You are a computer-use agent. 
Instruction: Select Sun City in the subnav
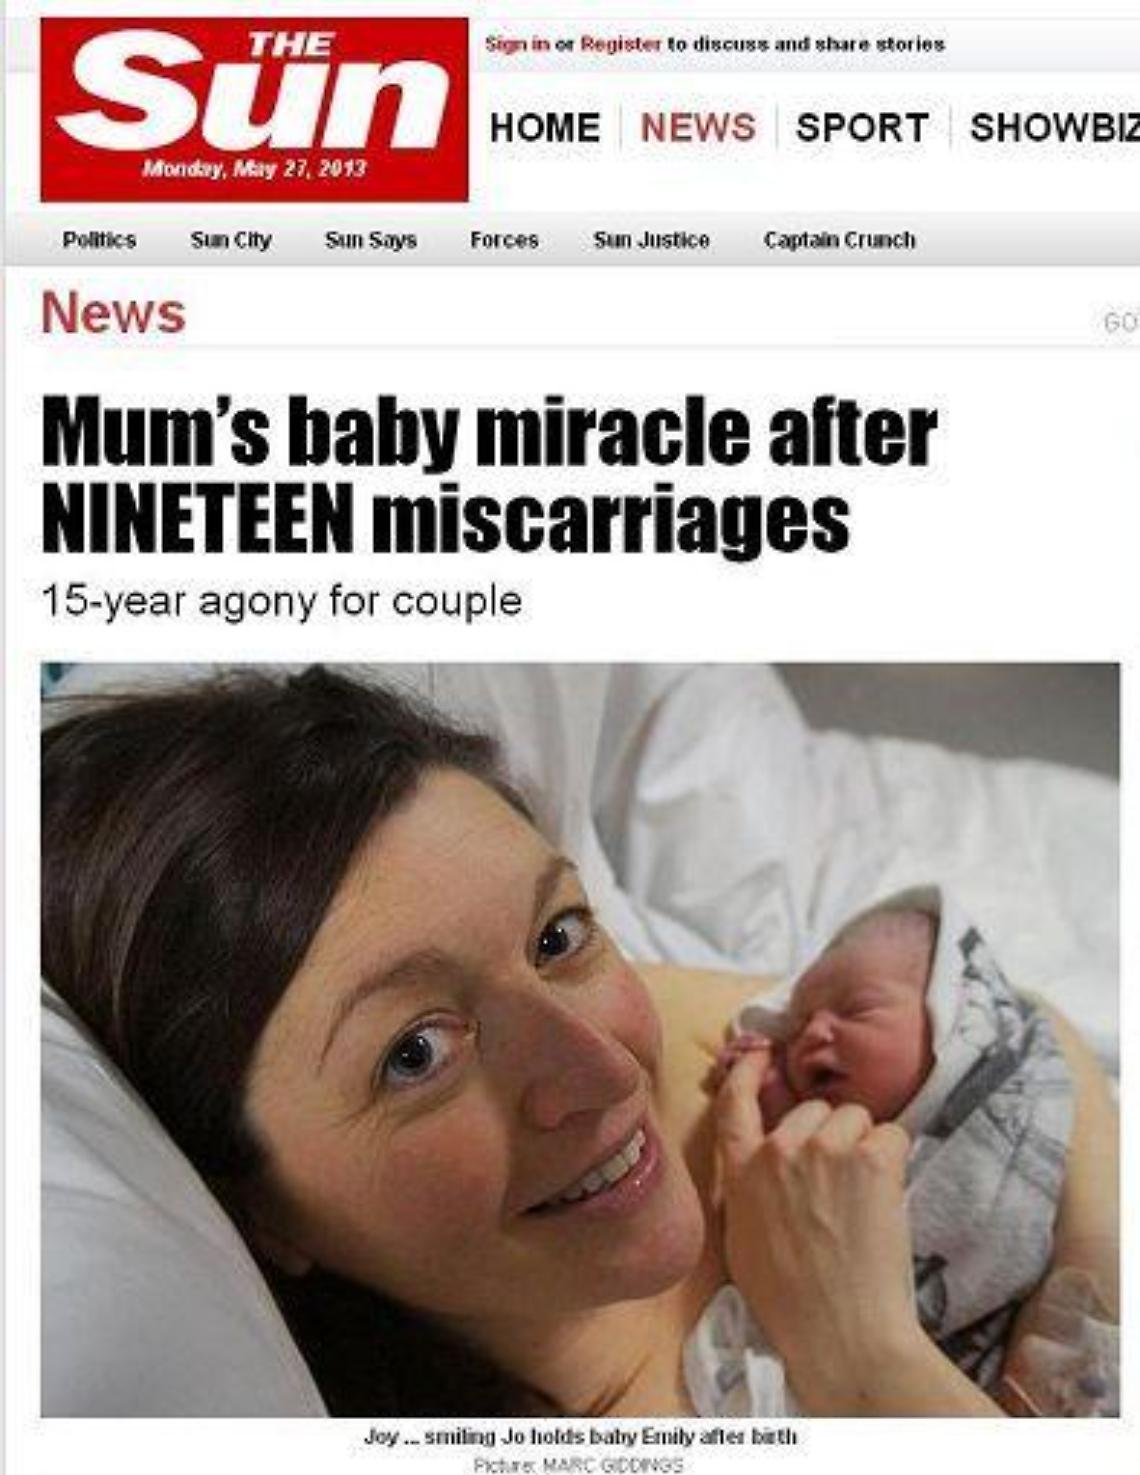click(231, 240)
